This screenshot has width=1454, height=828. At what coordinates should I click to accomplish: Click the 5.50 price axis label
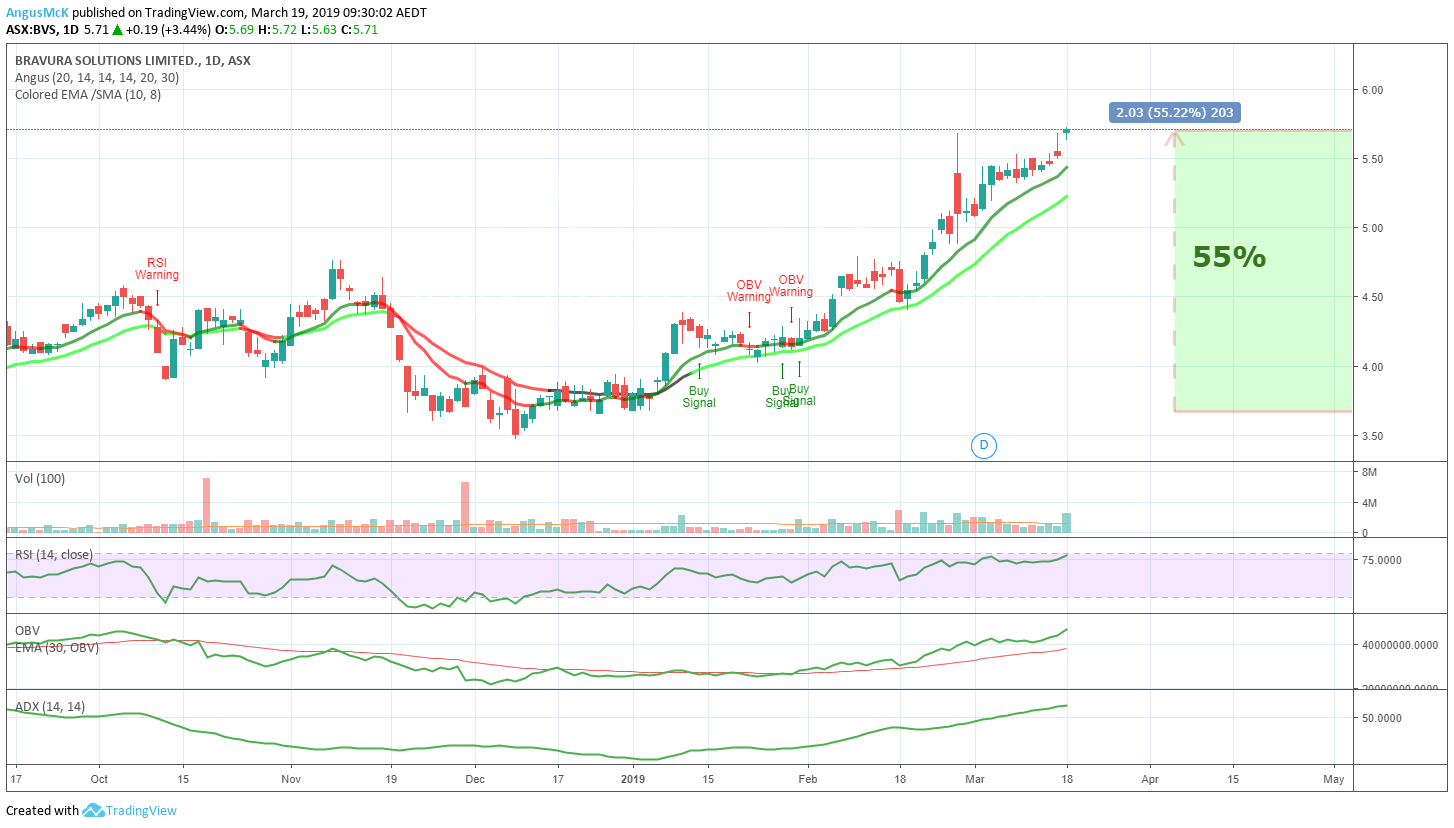(1371, 159)
